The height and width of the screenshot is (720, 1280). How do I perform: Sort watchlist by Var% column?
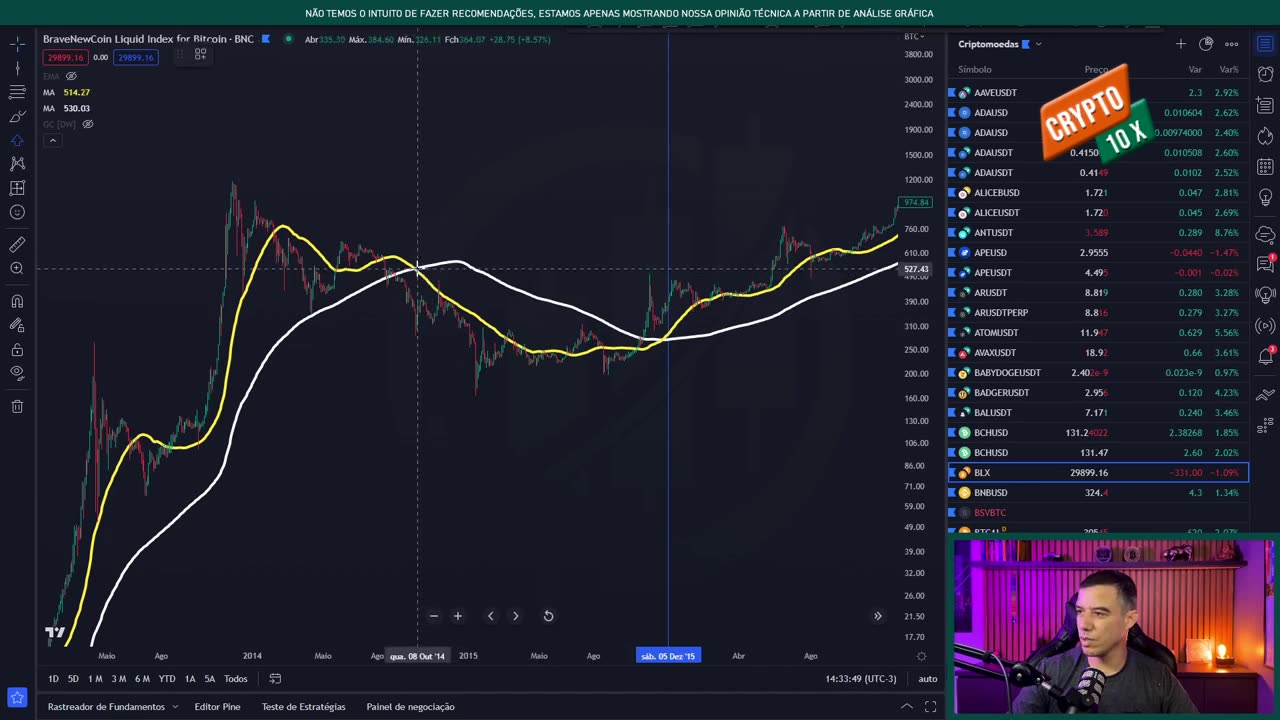(x=1229, y=70)
